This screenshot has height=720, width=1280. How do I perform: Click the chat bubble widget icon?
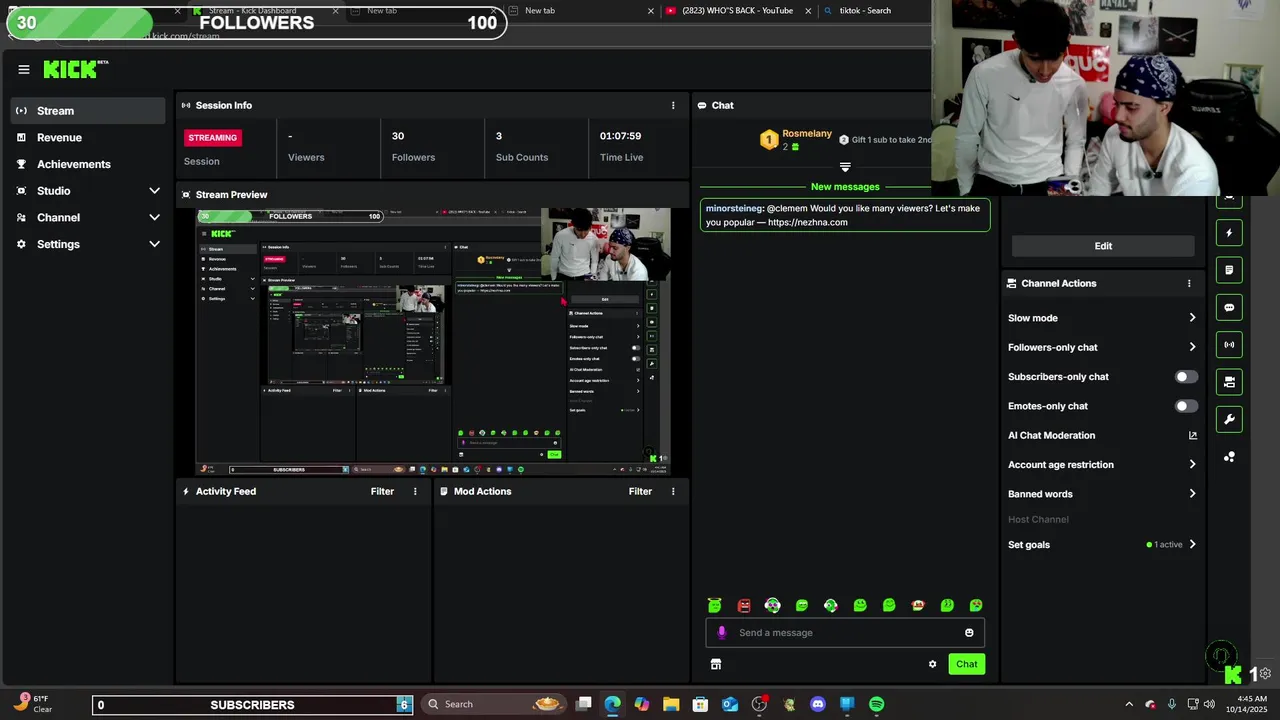tap(1229, 307)
